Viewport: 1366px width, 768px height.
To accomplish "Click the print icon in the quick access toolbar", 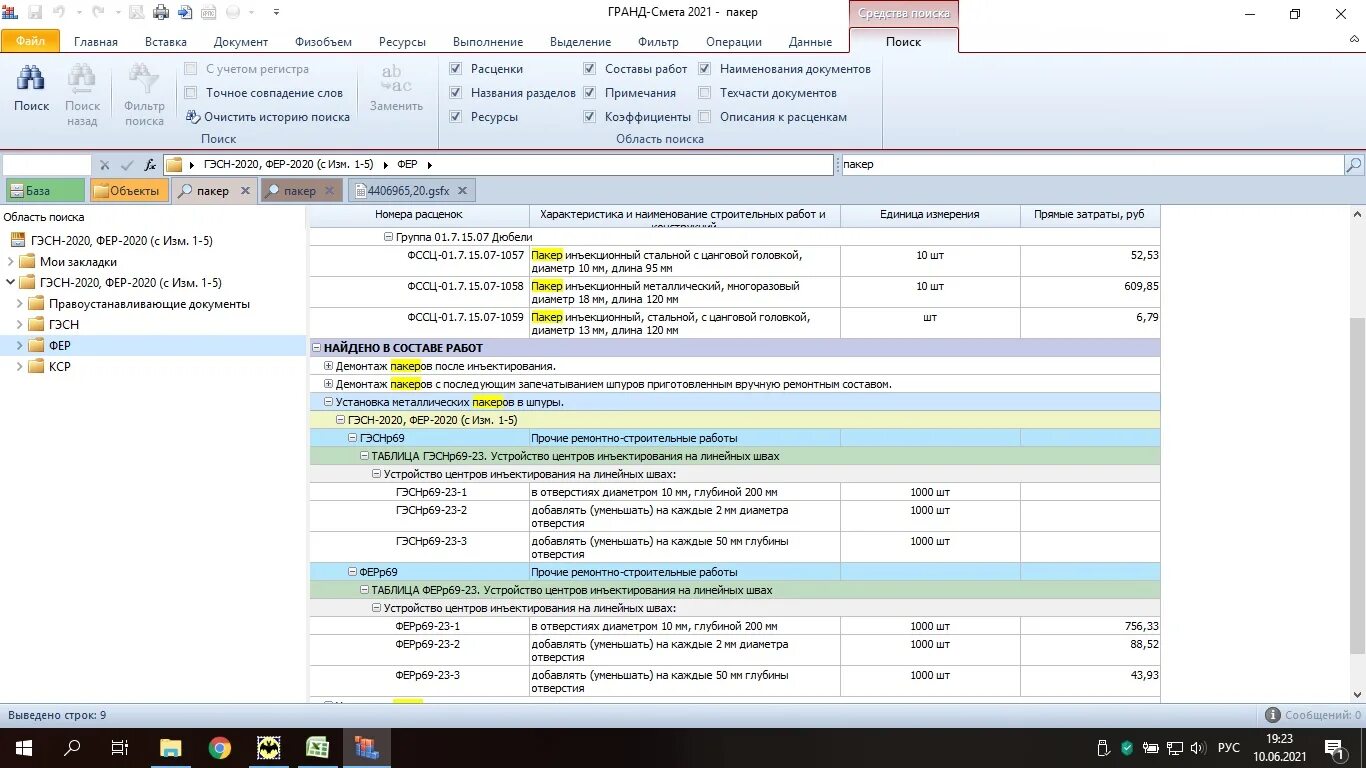I will (x=161, y=13).
